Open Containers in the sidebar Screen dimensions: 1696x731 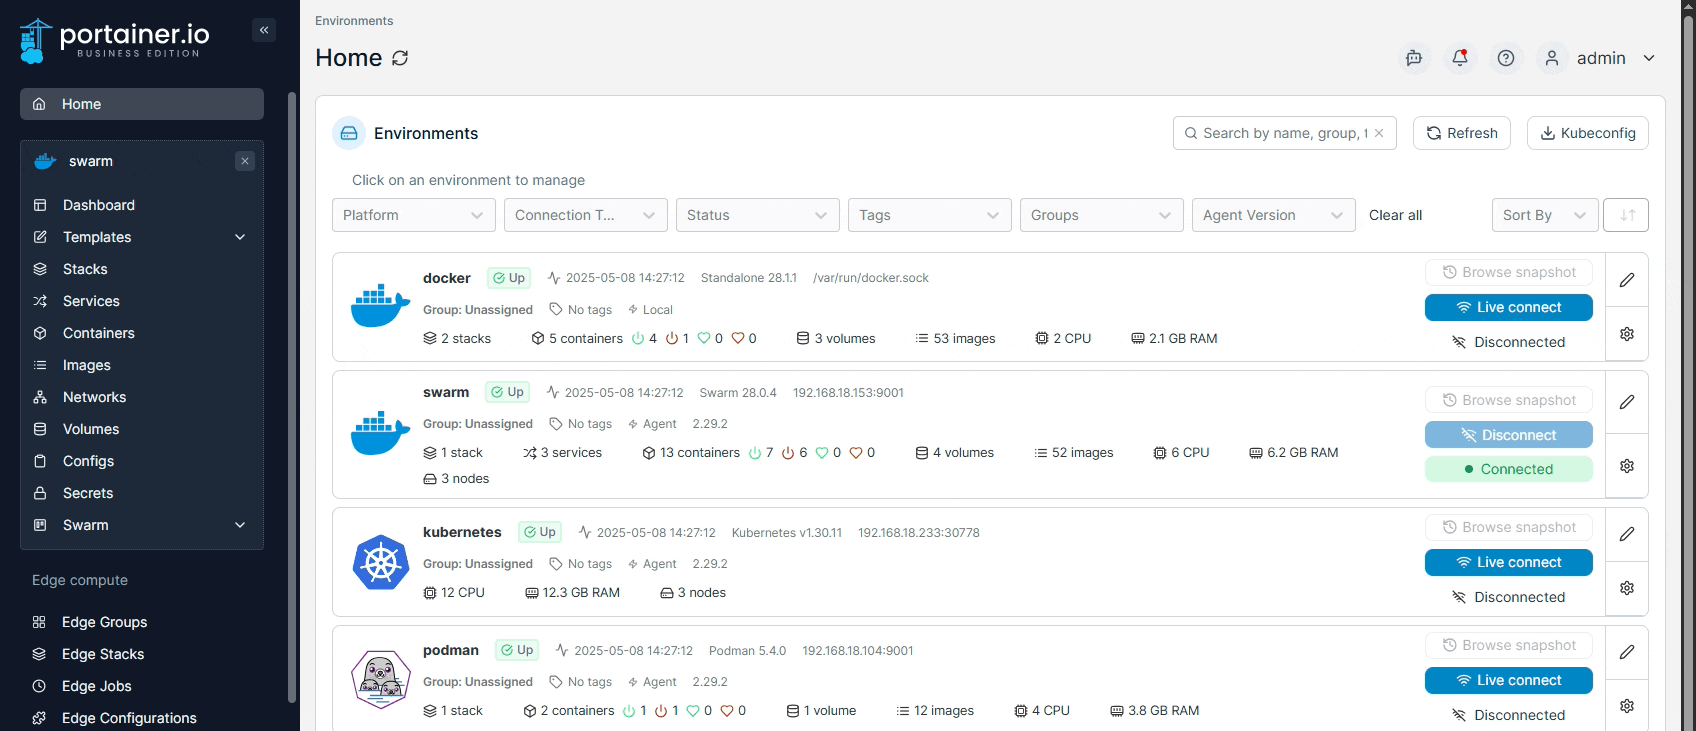(x=98, y=333)
